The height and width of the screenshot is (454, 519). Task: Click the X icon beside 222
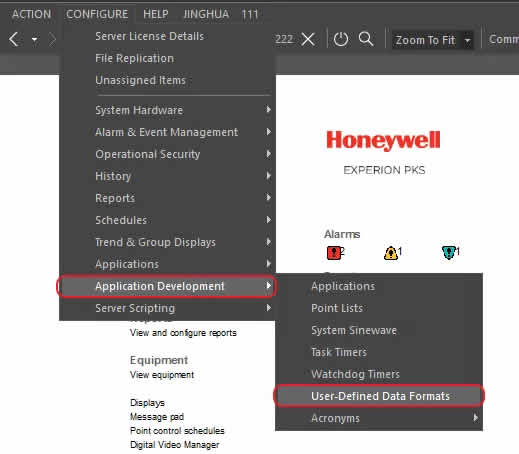(308, 40)
